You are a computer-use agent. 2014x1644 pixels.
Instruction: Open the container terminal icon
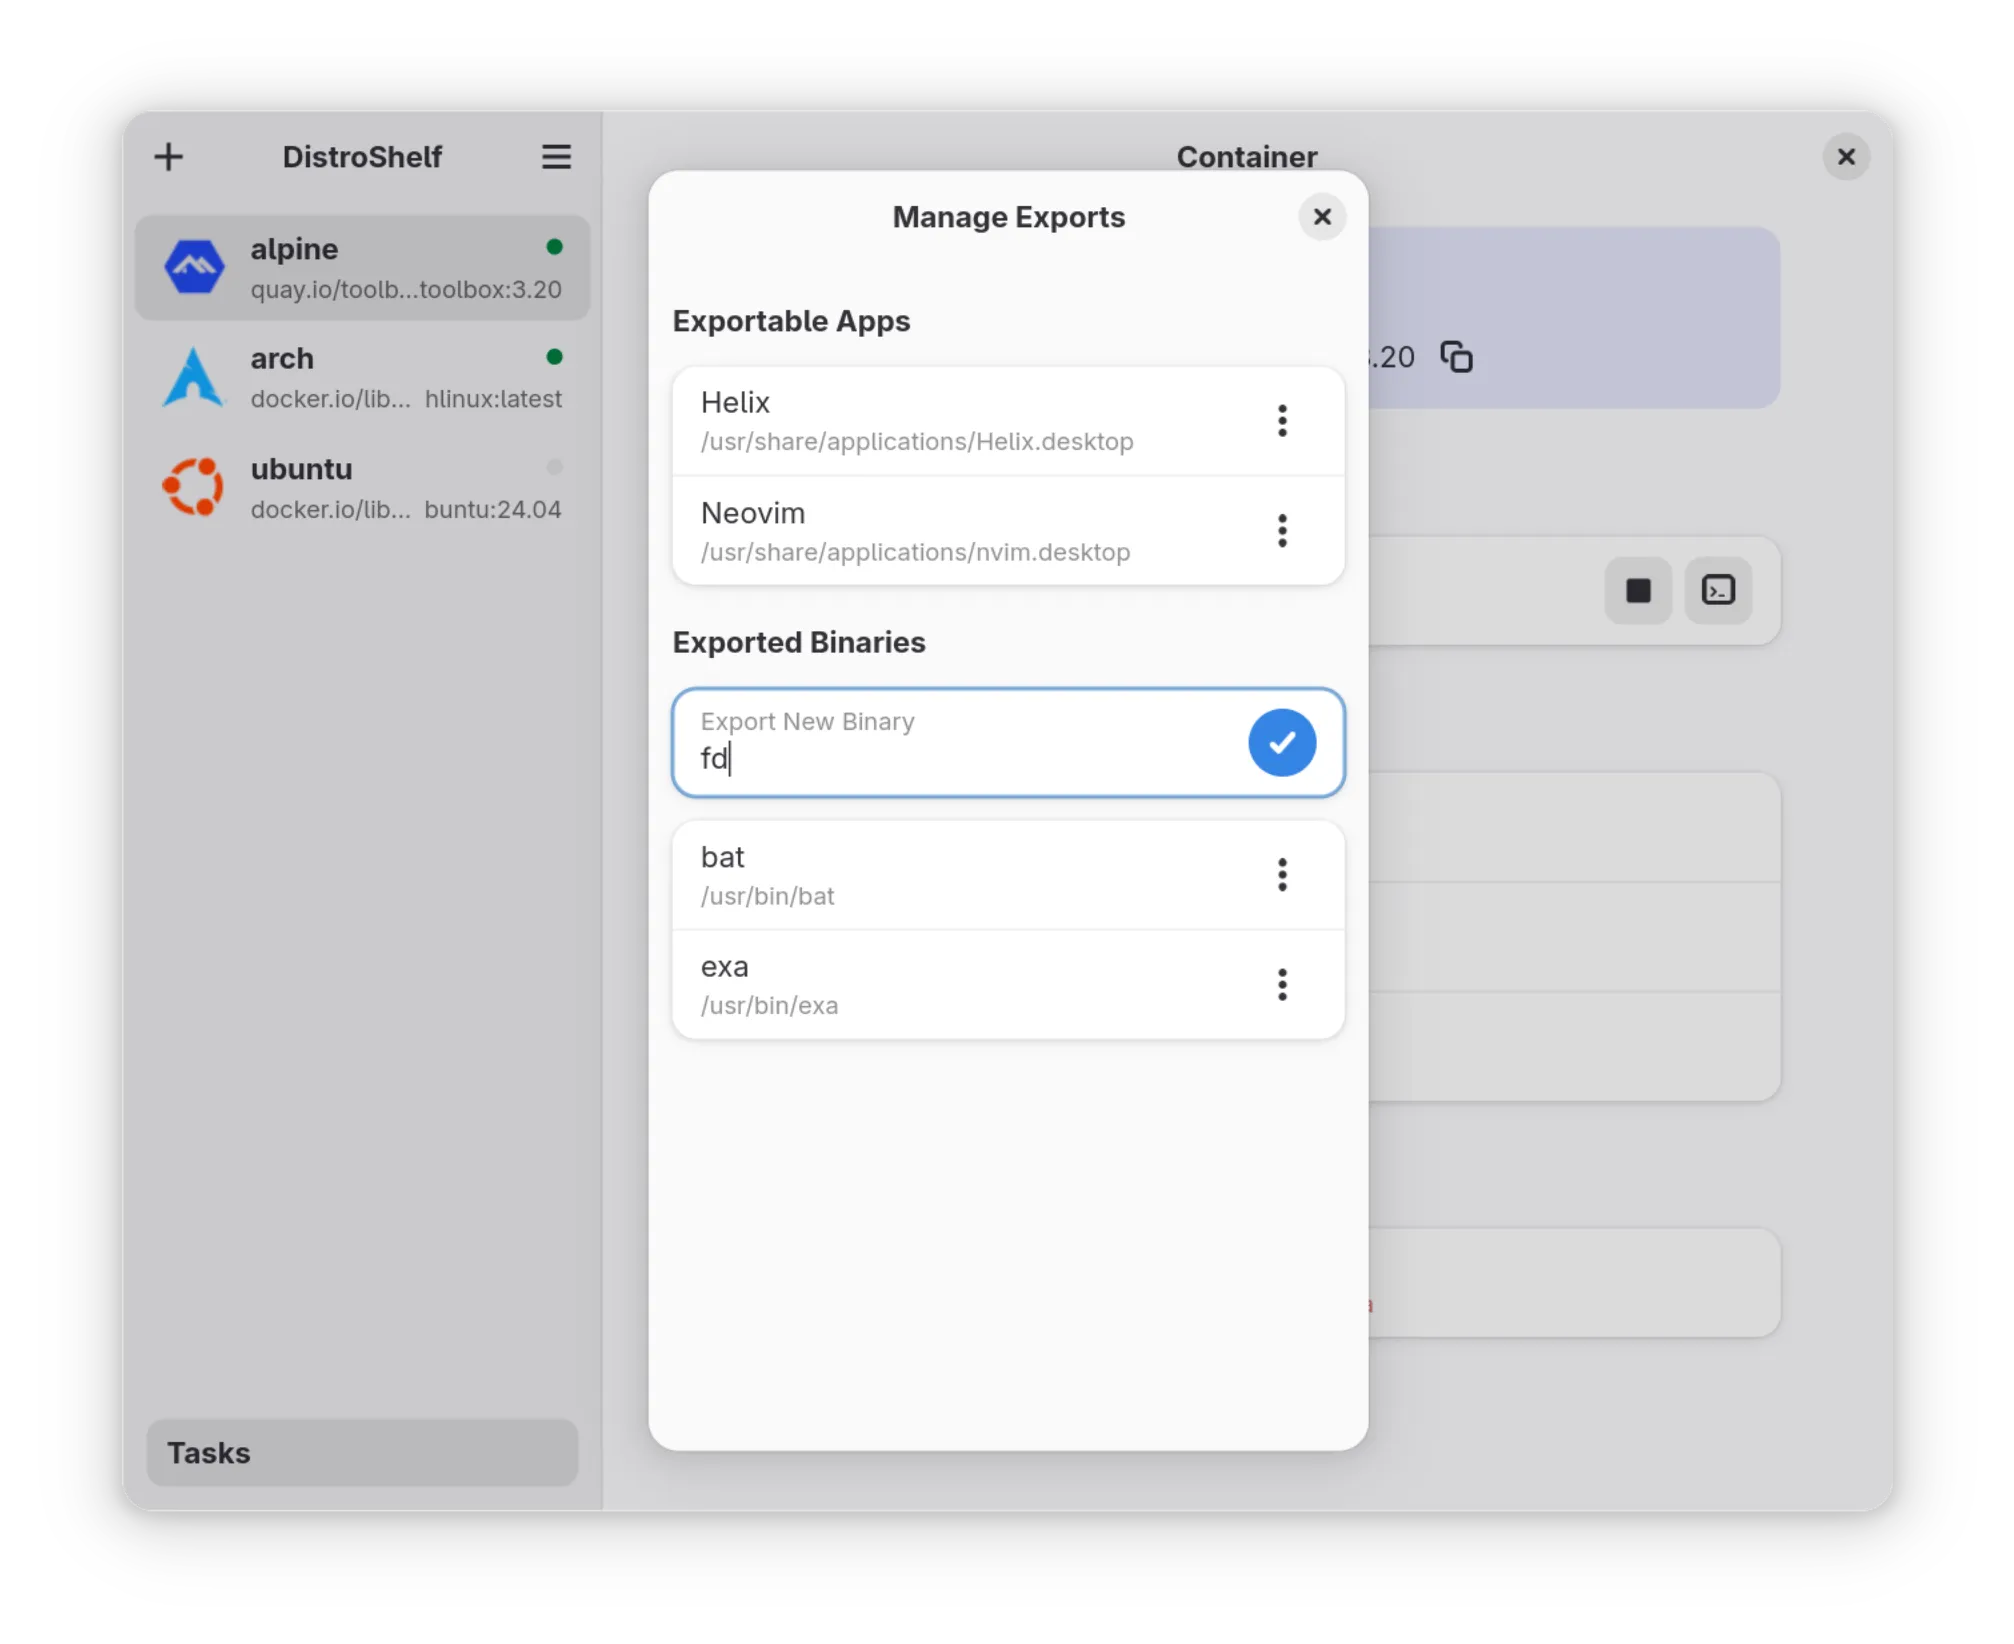point(1717,590)
